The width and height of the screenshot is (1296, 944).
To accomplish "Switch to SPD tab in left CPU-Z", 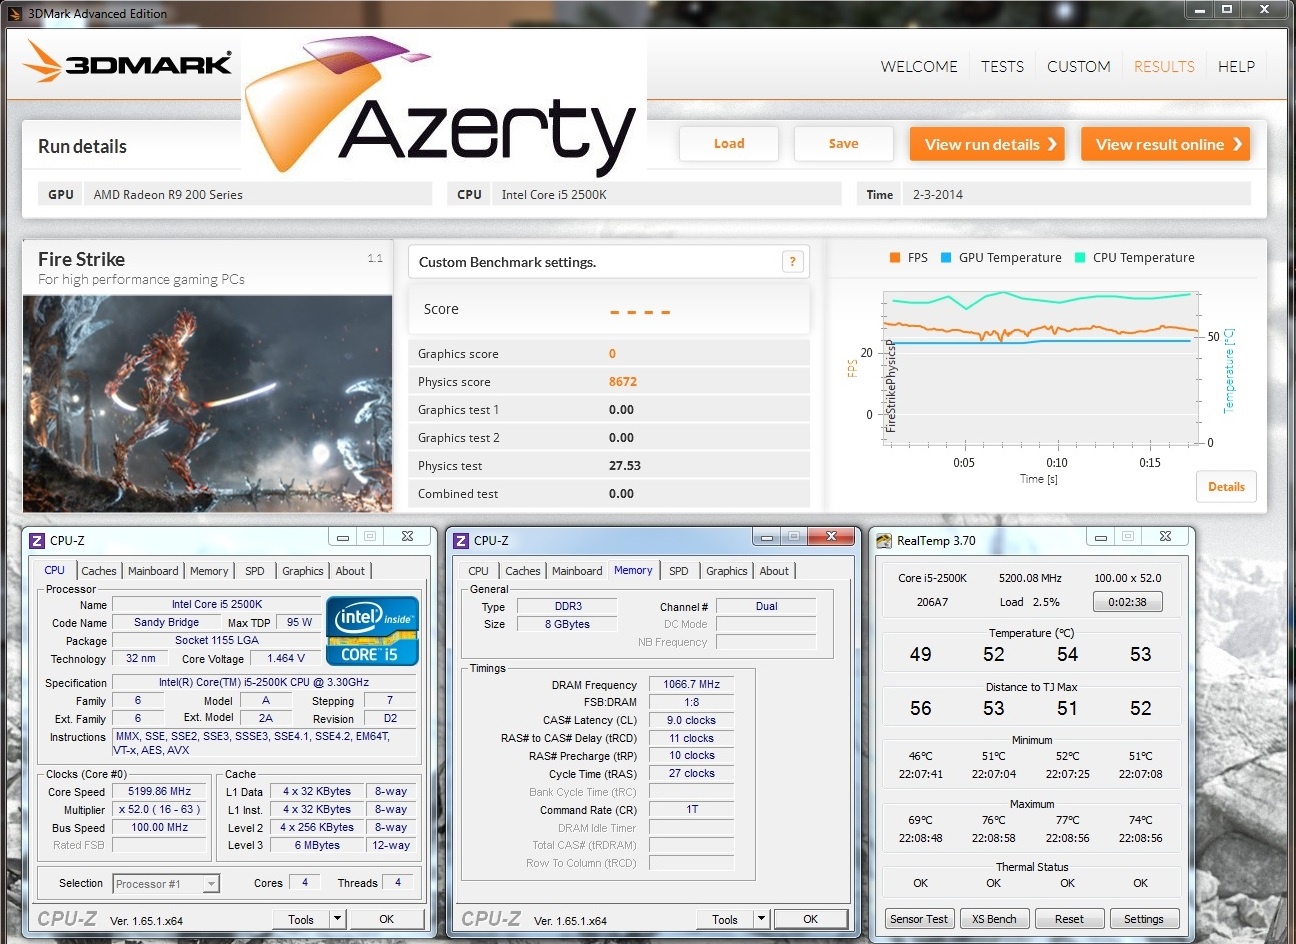I will click(x=255, y=571).
